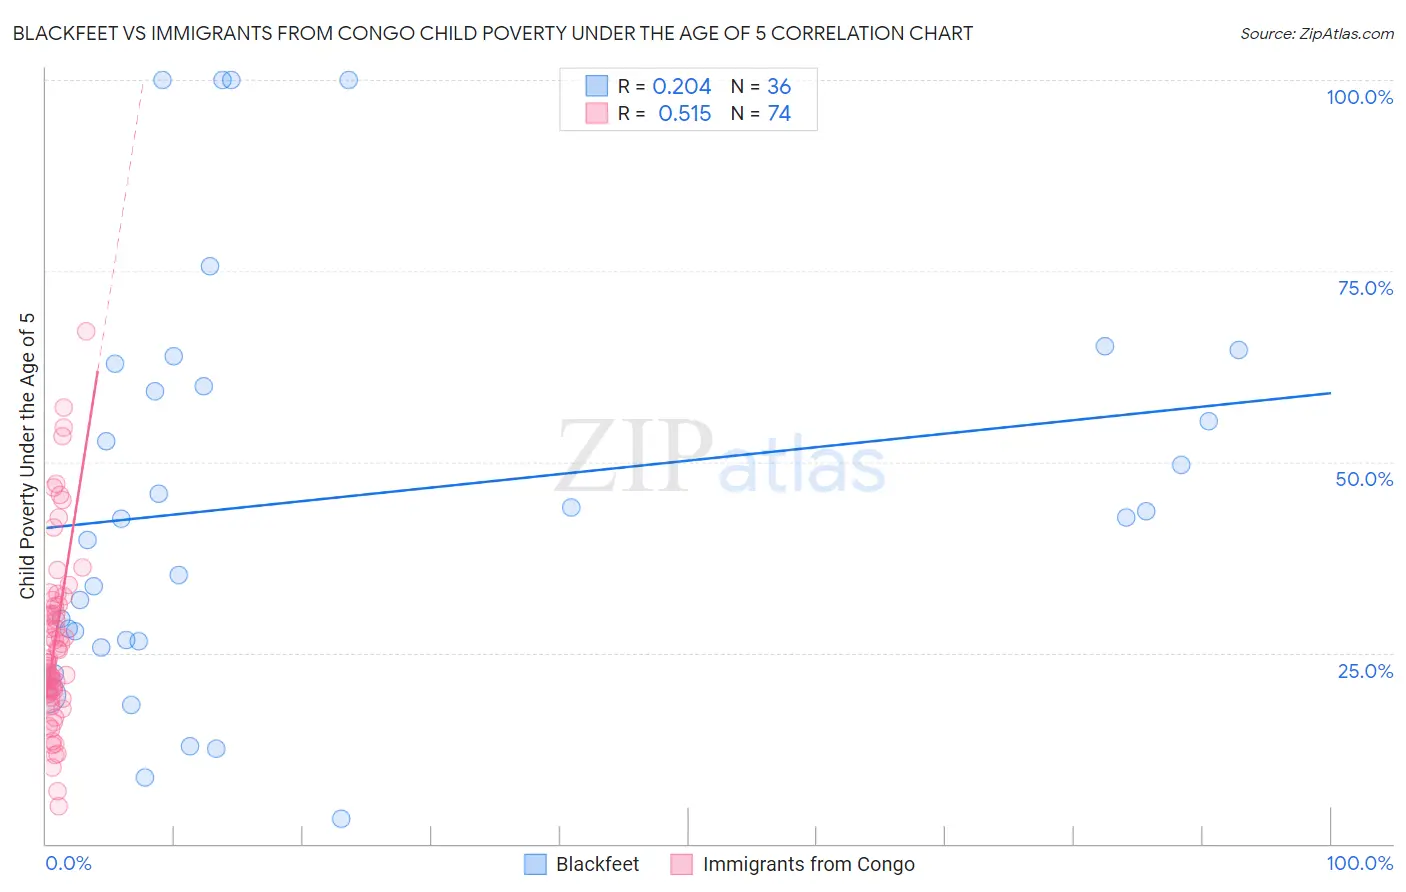Image resolution: width=1406 pixels, height=892 pixels.
Task: Click the Blackfeet legend color swatch
Action: (x=535, y=864)
